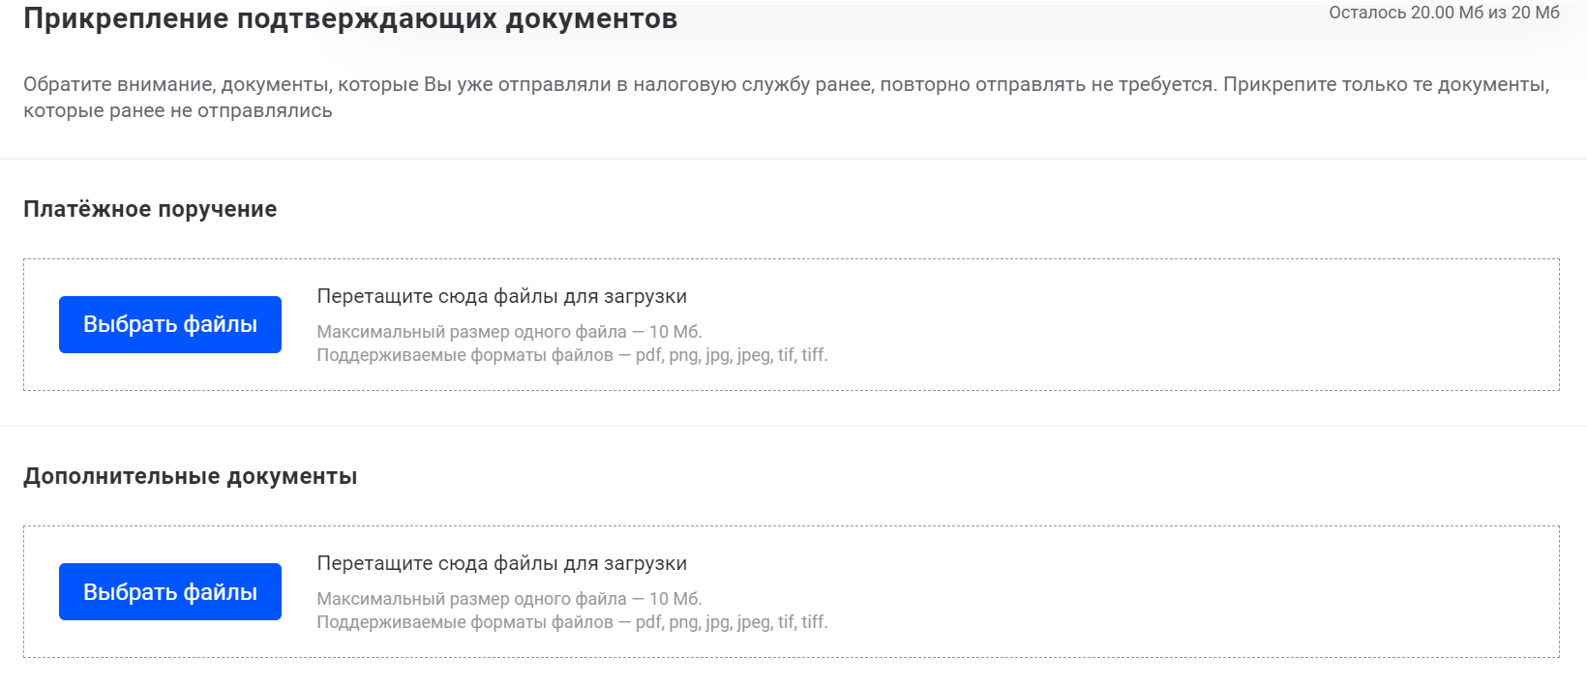Screen dimensions: 1587x688
Task: Click the remaining storage text Осталось 20.00 Мб
Action: [1443, 13]
